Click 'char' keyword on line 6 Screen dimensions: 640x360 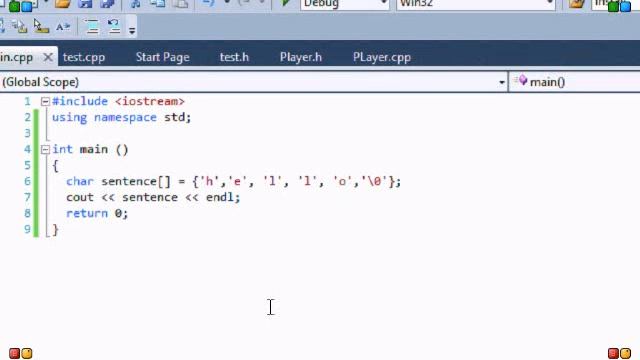tap(80, 181)
